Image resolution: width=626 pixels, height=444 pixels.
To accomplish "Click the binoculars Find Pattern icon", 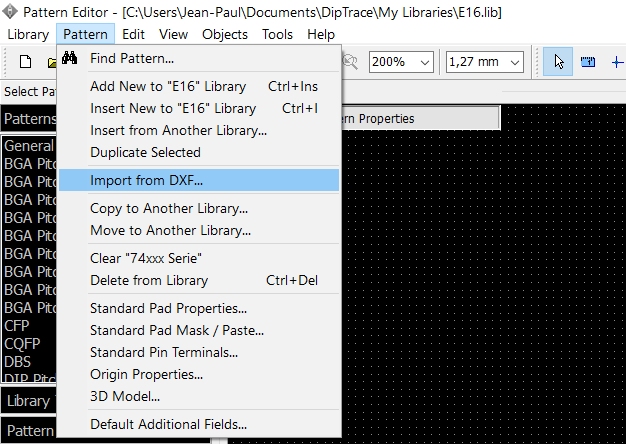I will [x=69, y=58].
